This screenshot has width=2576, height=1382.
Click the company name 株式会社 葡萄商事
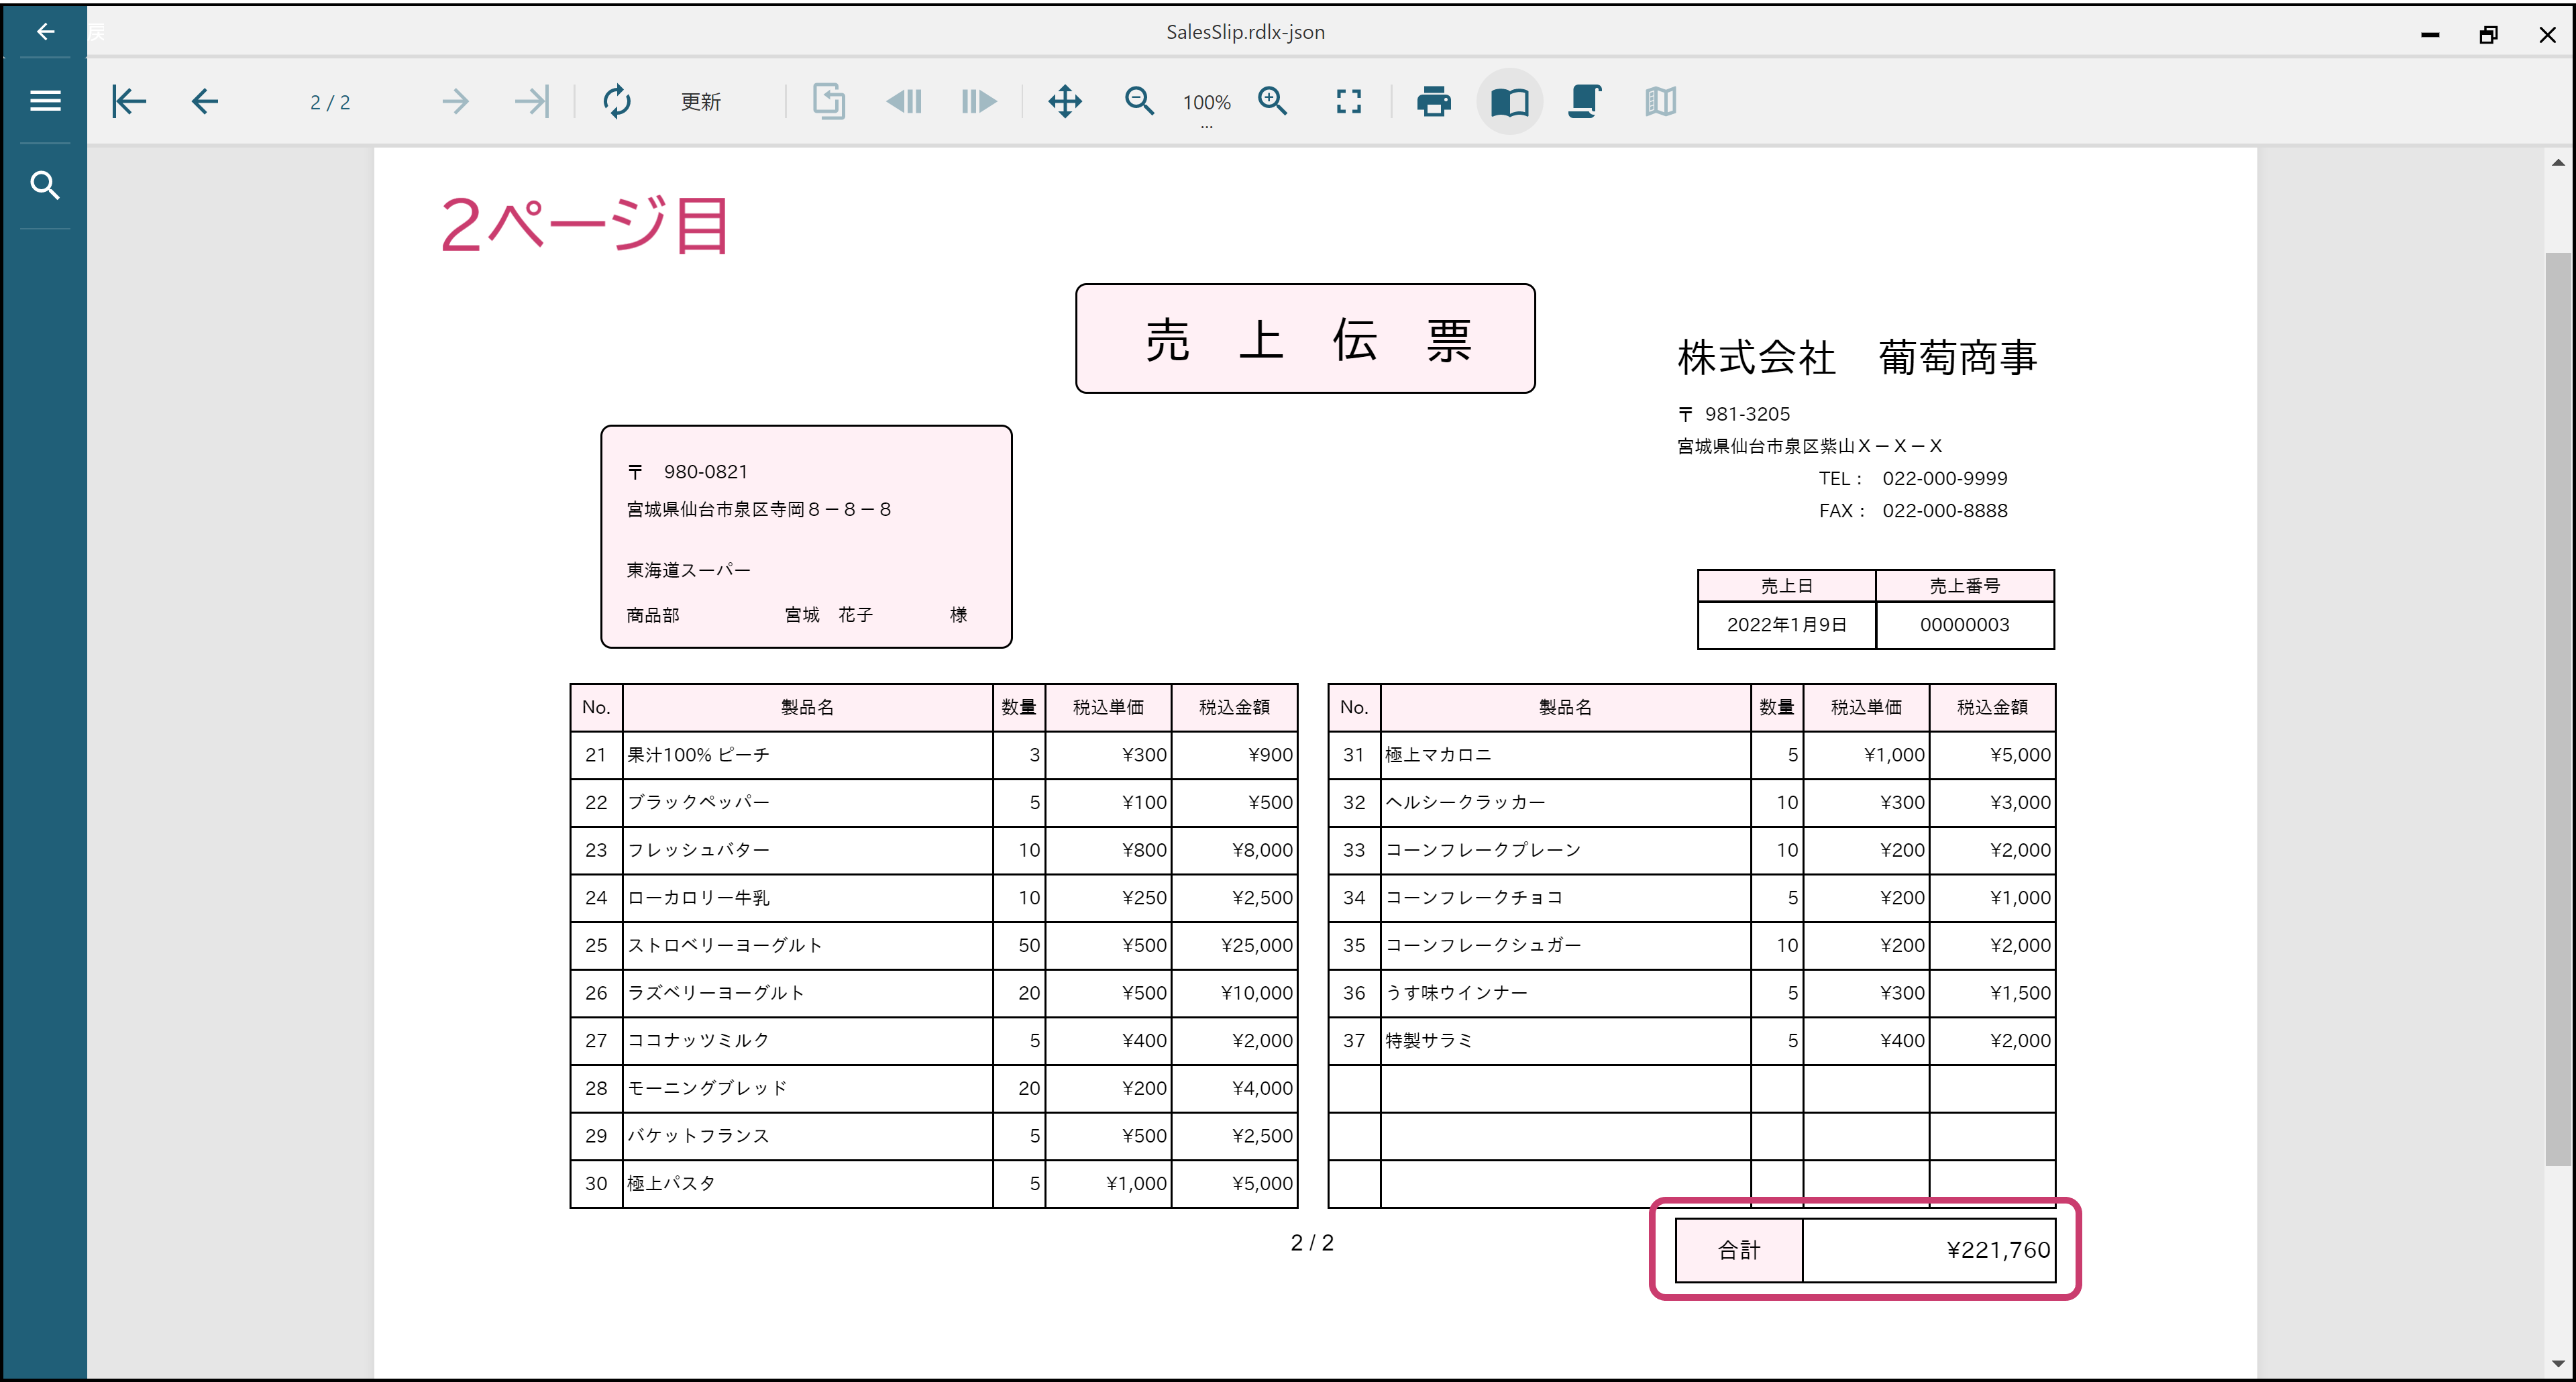[1857, 357]
